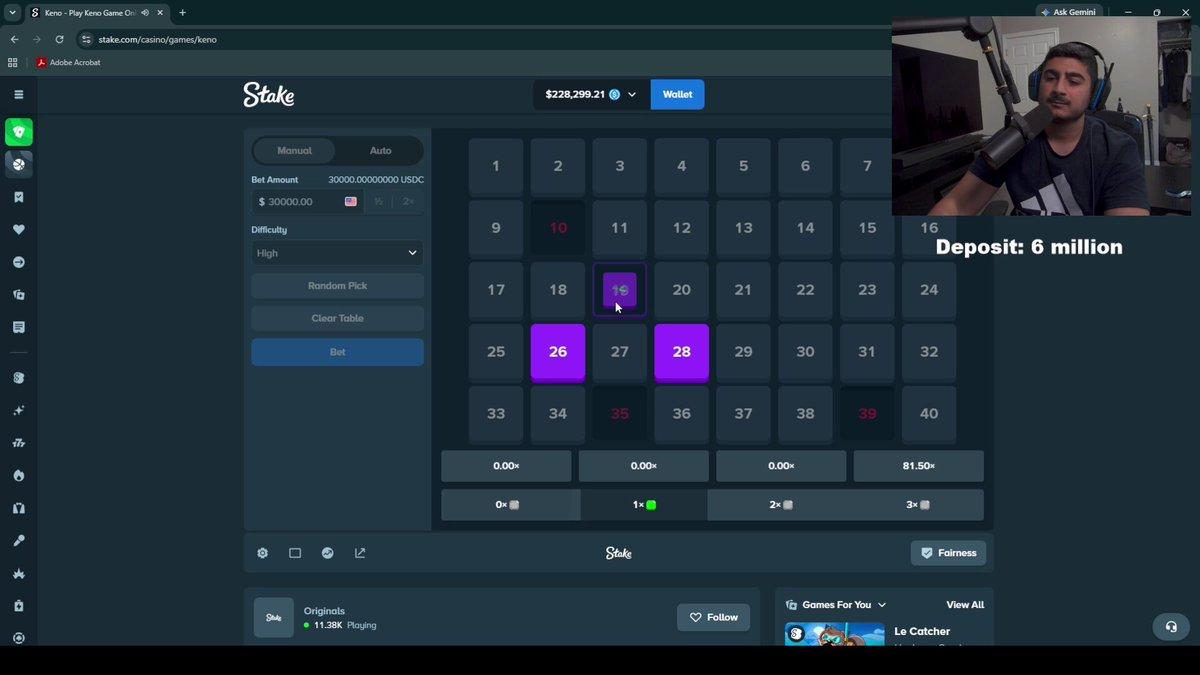The width and height of the screenshot is (1200, 675).
Task: Click the Clear Table button
Action: point(337,318)
